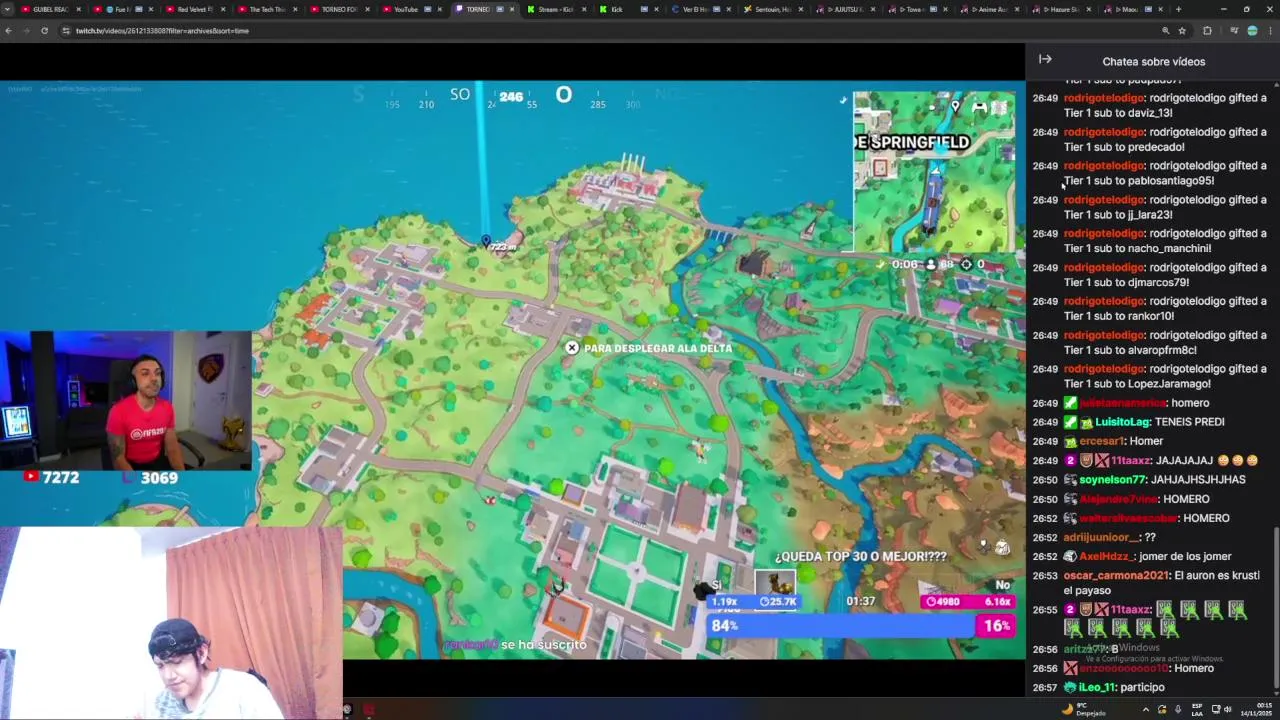
Task: Go back with the browser back arrow
Action: (9, 31)
